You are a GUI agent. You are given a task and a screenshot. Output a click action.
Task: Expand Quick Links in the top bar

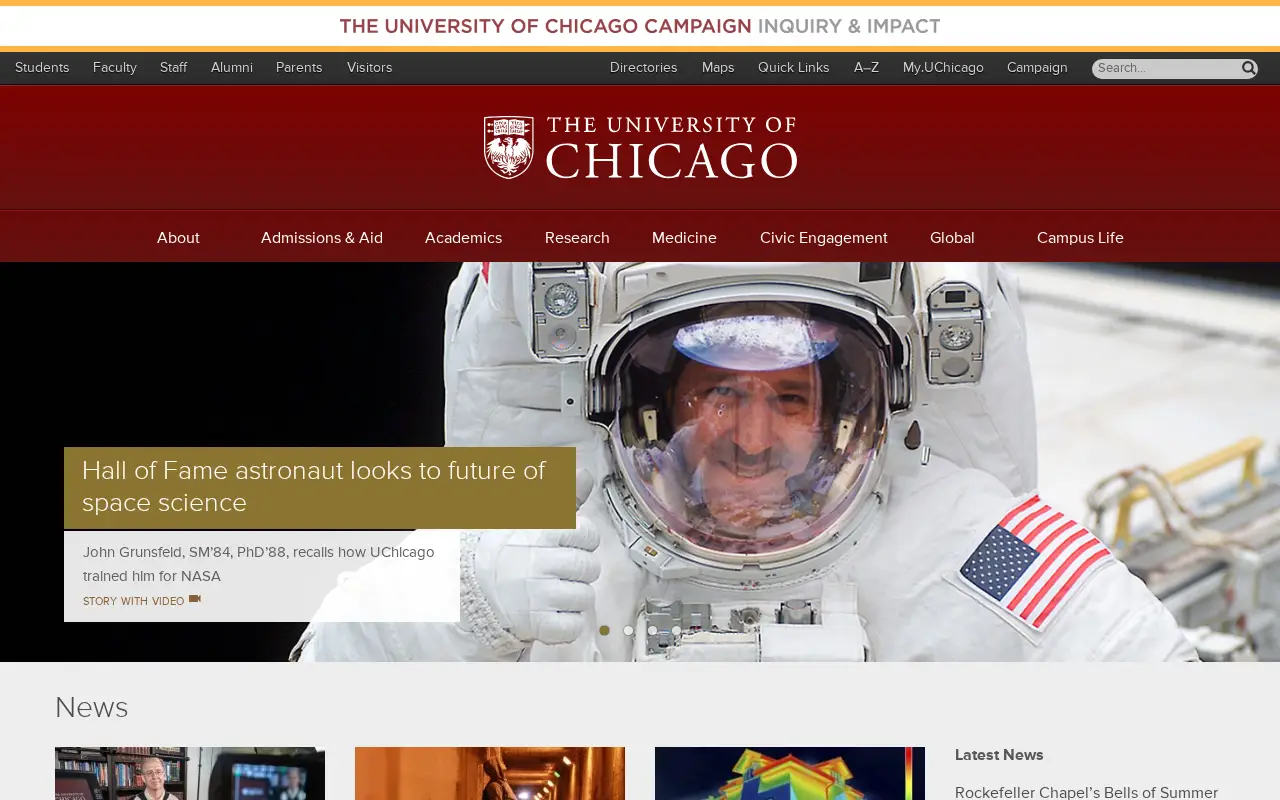[794, 67]
